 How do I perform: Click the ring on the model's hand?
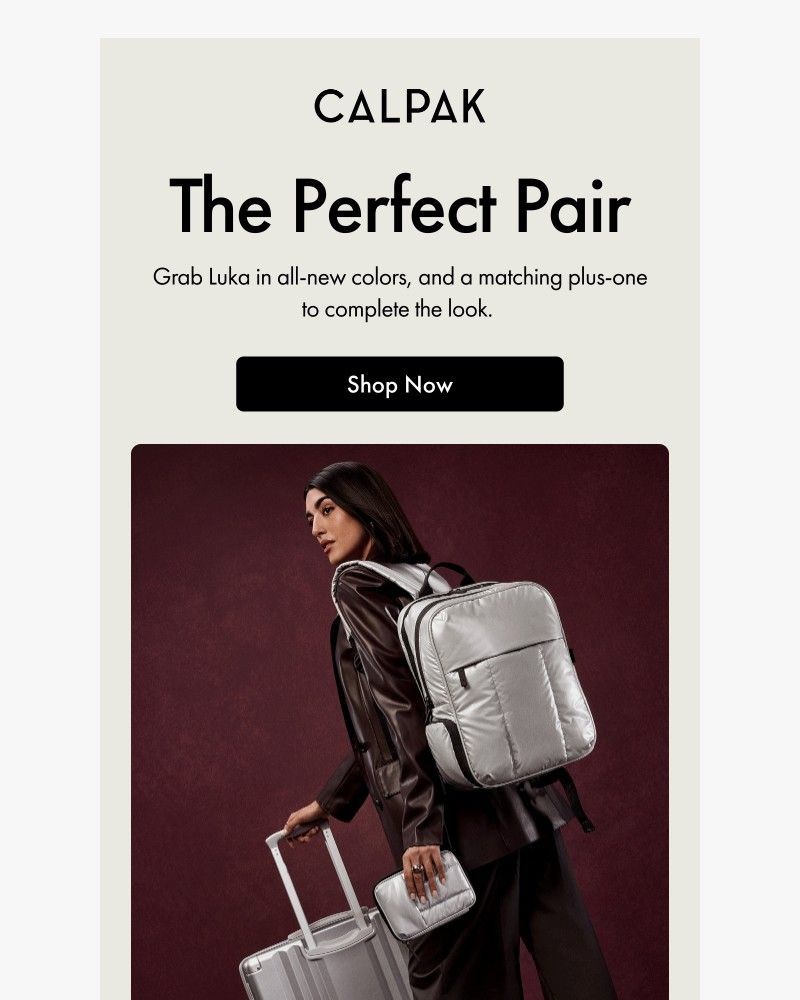[x=417, y=869]
